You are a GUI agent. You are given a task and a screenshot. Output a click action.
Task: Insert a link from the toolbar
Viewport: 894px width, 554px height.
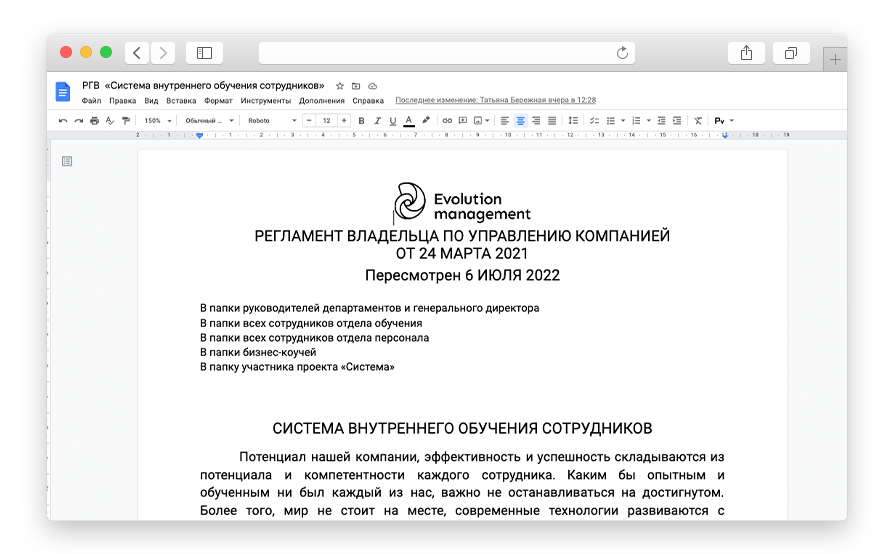(447, 121)
